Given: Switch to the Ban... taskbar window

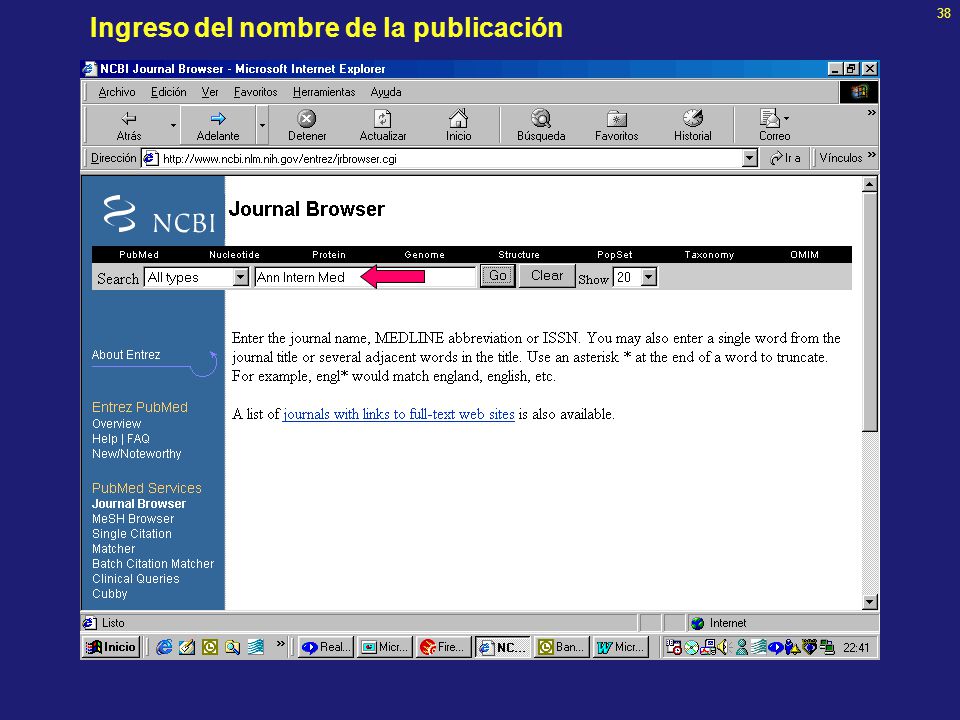Looking at the screenshot, I should tap(562, 647).
